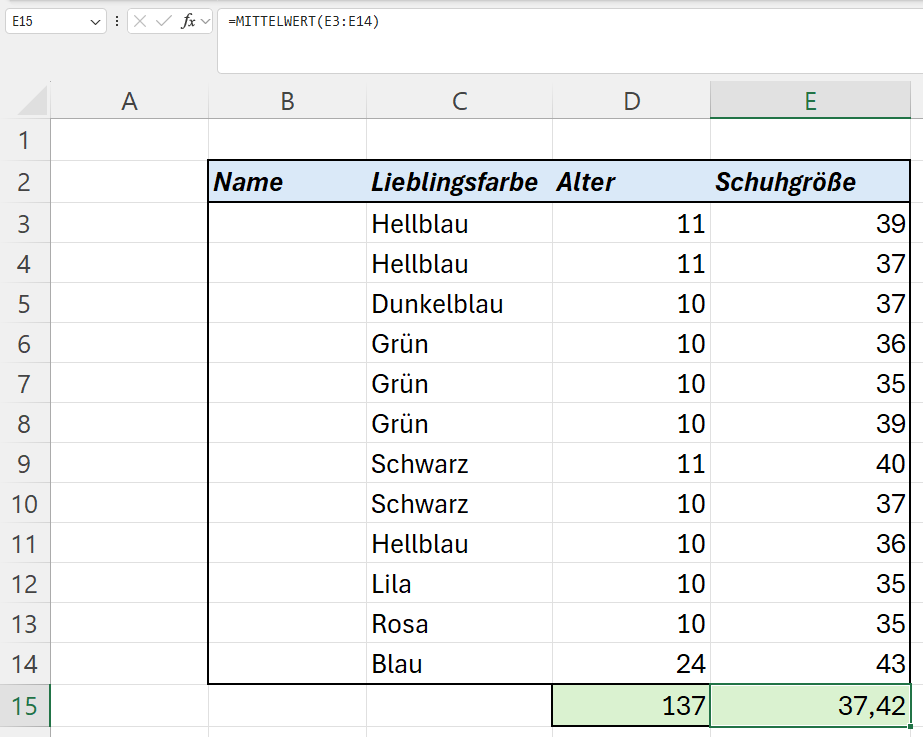The height and width of the screenshot is (737, 923).
Task: Select row 2 header
Action: pyautogui.click(x=24, y=182)
